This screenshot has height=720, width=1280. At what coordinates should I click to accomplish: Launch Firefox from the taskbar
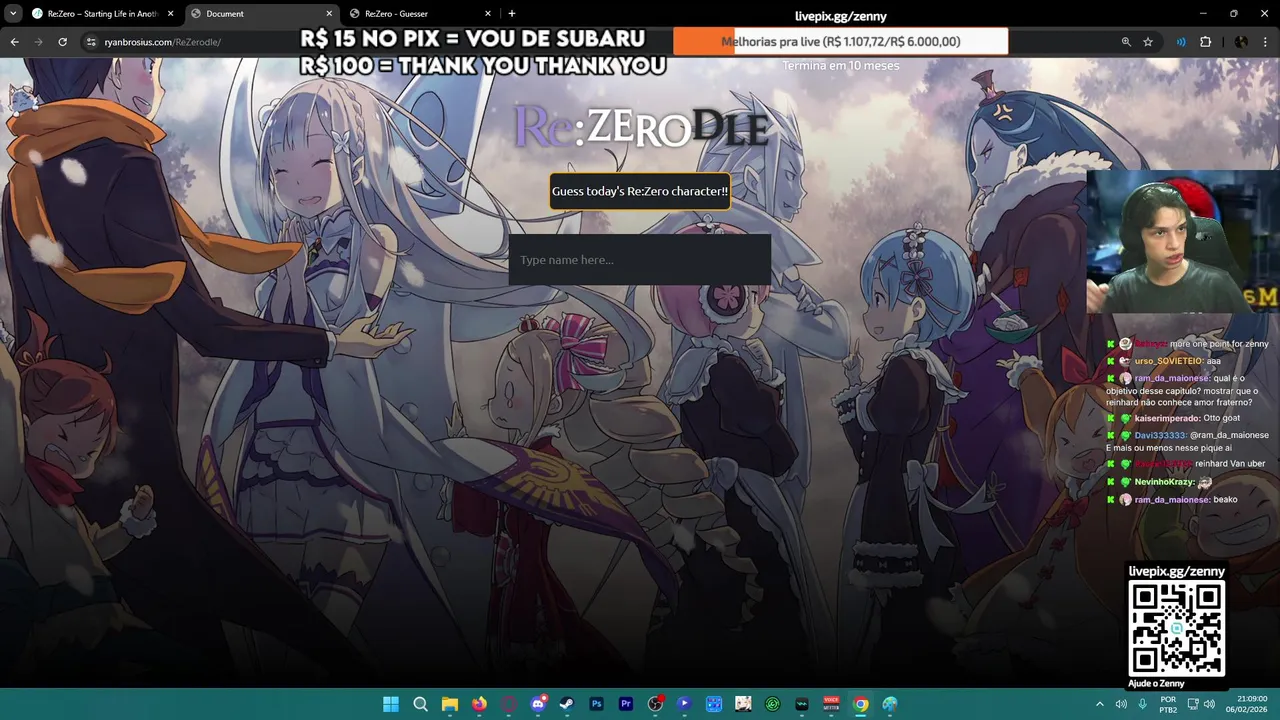point(479,704)
